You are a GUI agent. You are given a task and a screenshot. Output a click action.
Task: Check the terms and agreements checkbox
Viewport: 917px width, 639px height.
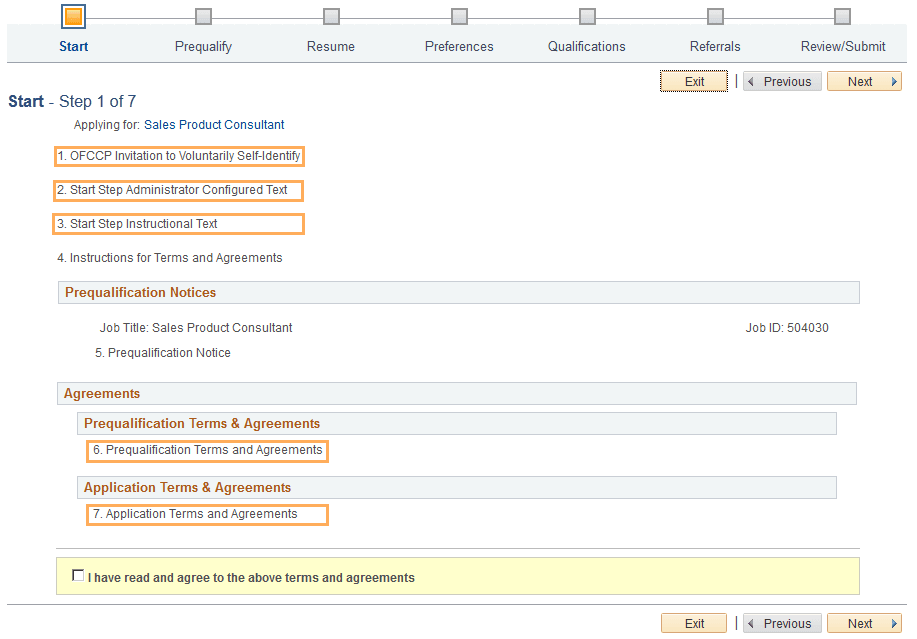coord(78,575)
